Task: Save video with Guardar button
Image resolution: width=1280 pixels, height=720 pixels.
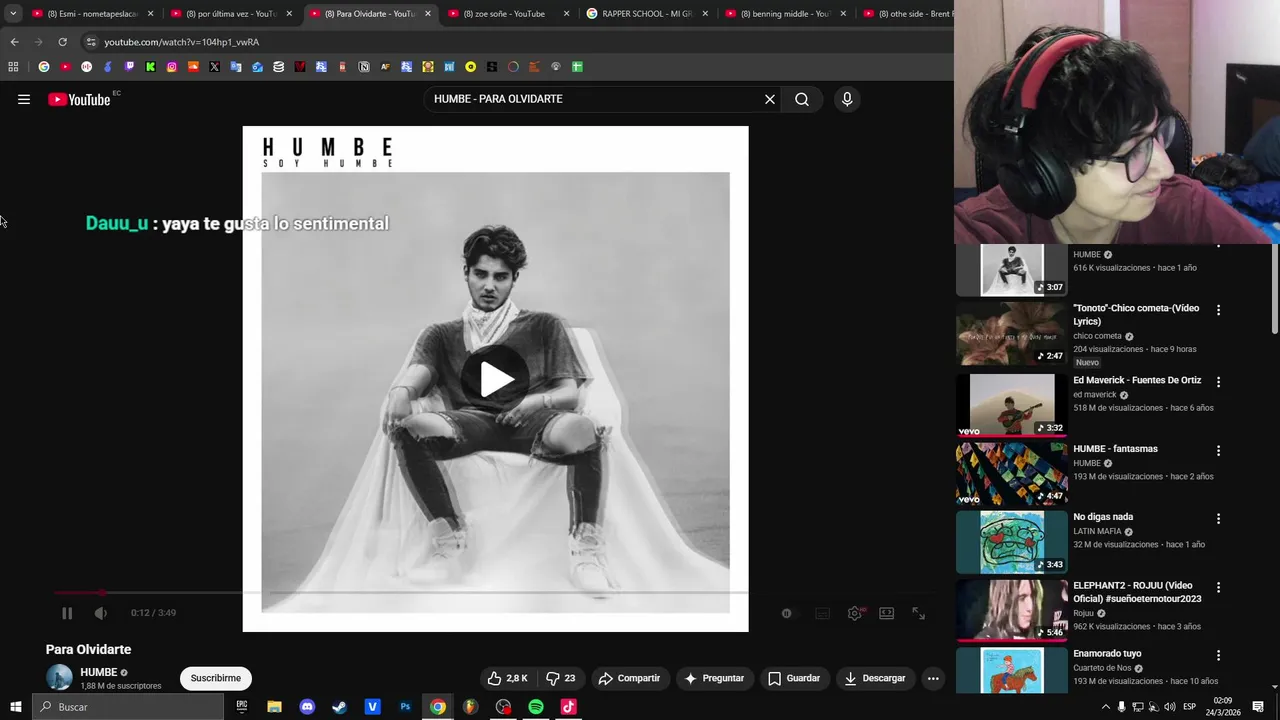Action: click(x=794, y=678)
